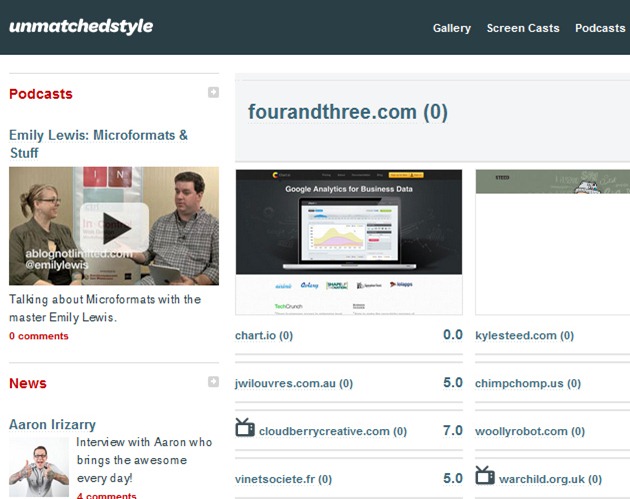Open the chimpchomp.us (0) link
Screen dimensions: 630x499
[528, 383]
